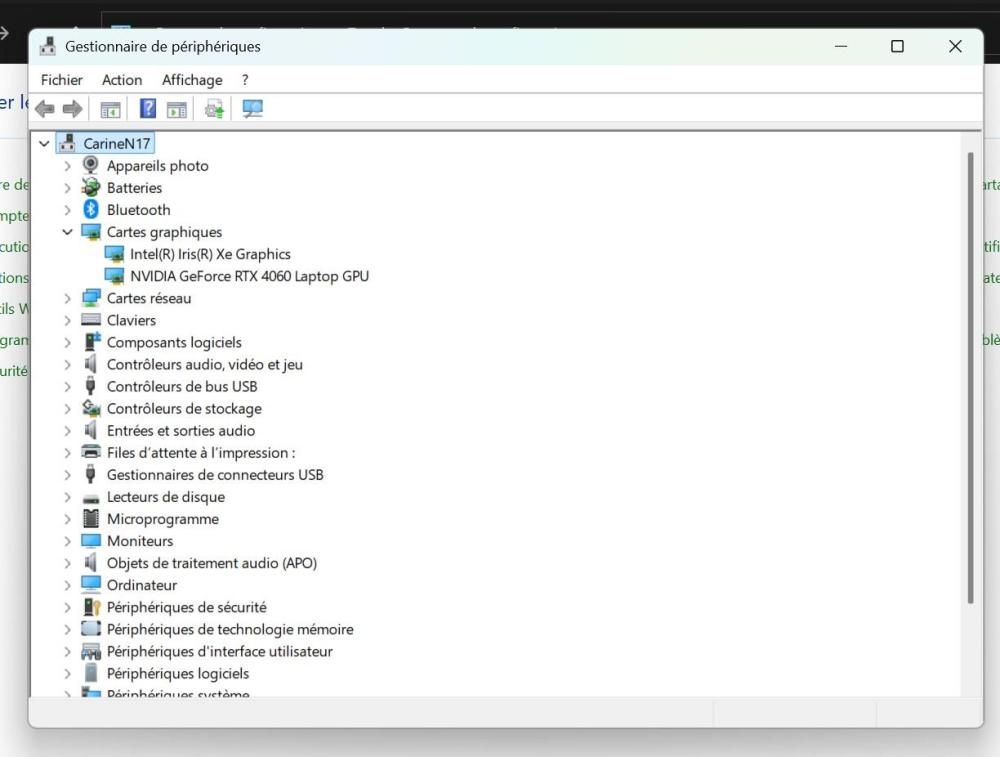Select Files d'attente à l'impression label
The width and height of the screenshot is (1000, 757).
click(x=202, y=453)
